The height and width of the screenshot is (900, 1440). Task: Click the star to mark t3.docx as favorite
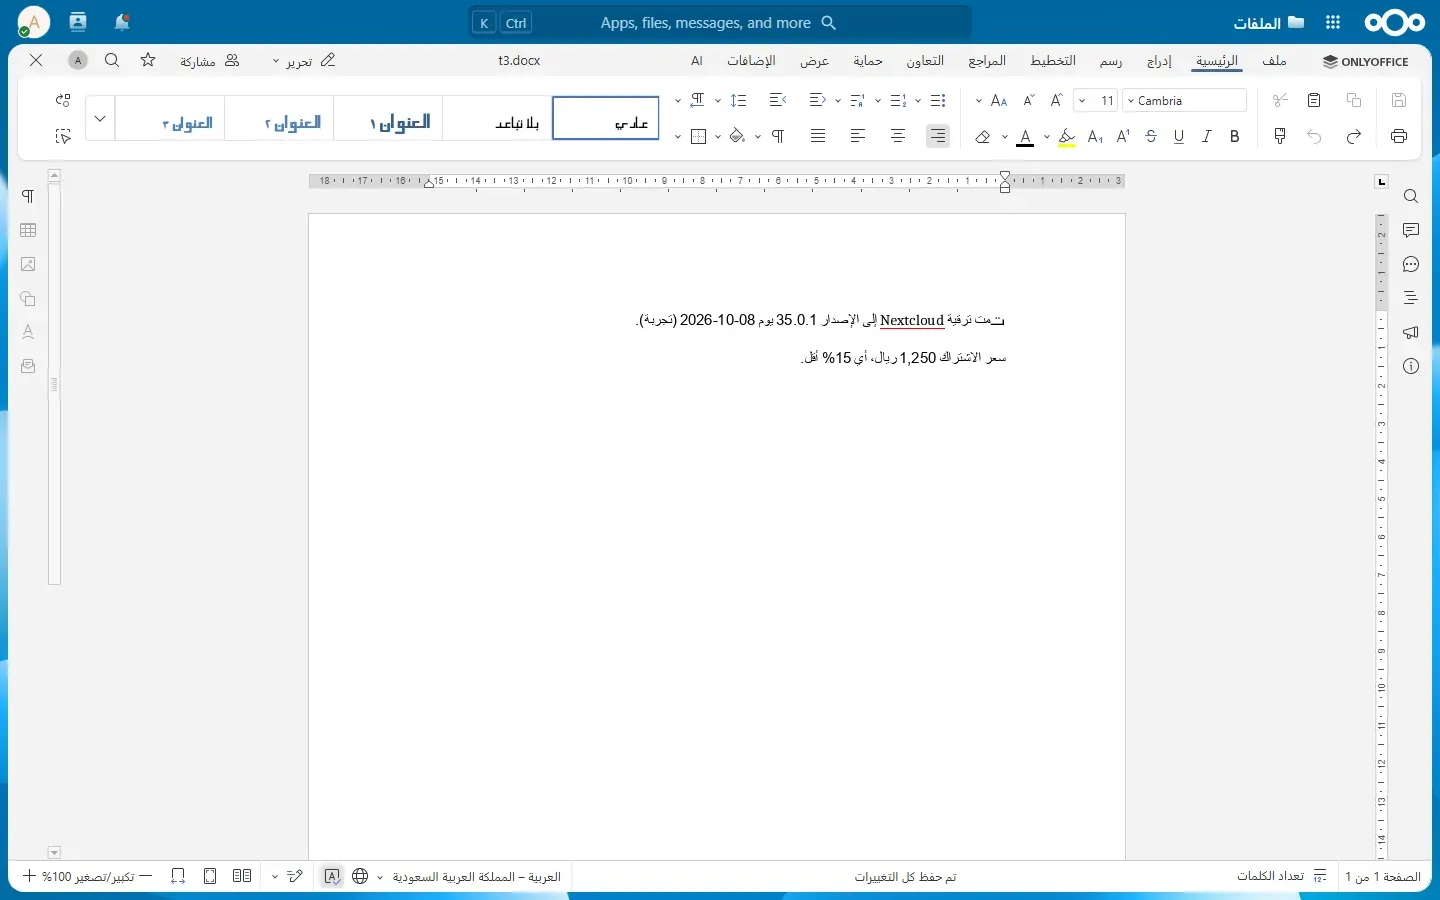148,61
